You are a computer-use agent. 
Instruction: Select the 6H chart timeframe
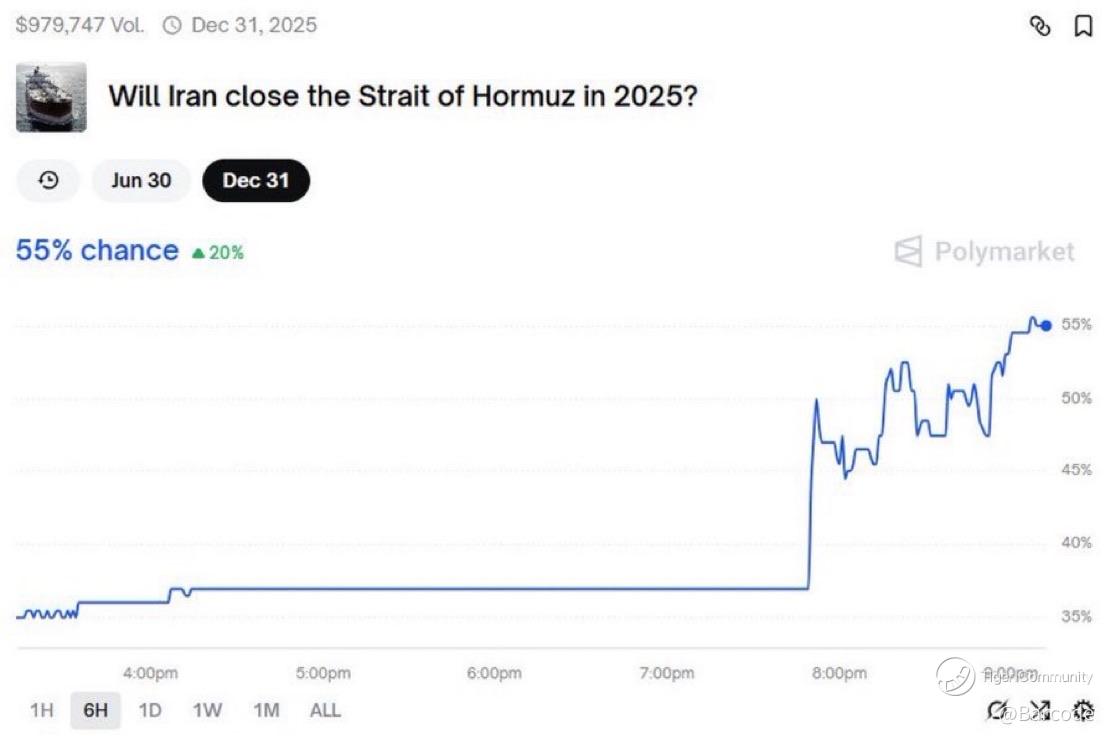pos(95,711)
